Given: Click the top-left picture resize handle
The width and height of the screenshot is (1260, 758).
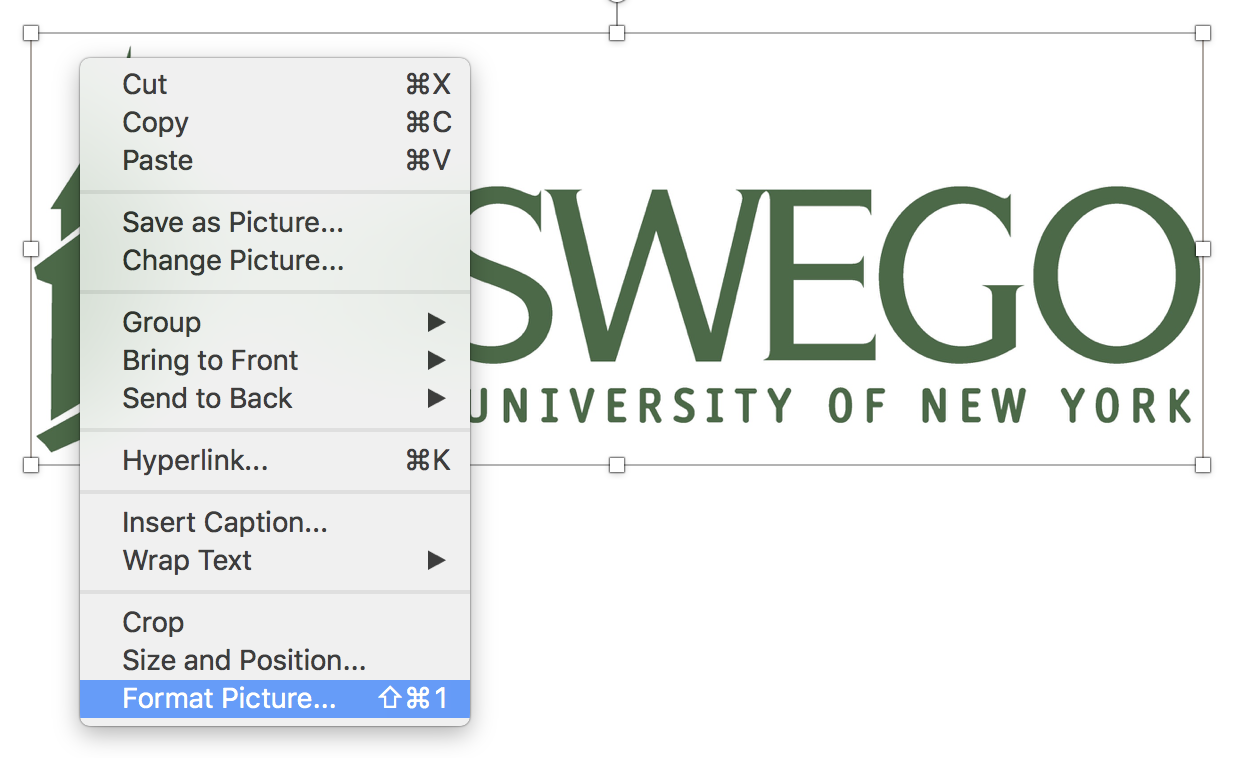Looking at the screenshot, I should pos(31,33).
